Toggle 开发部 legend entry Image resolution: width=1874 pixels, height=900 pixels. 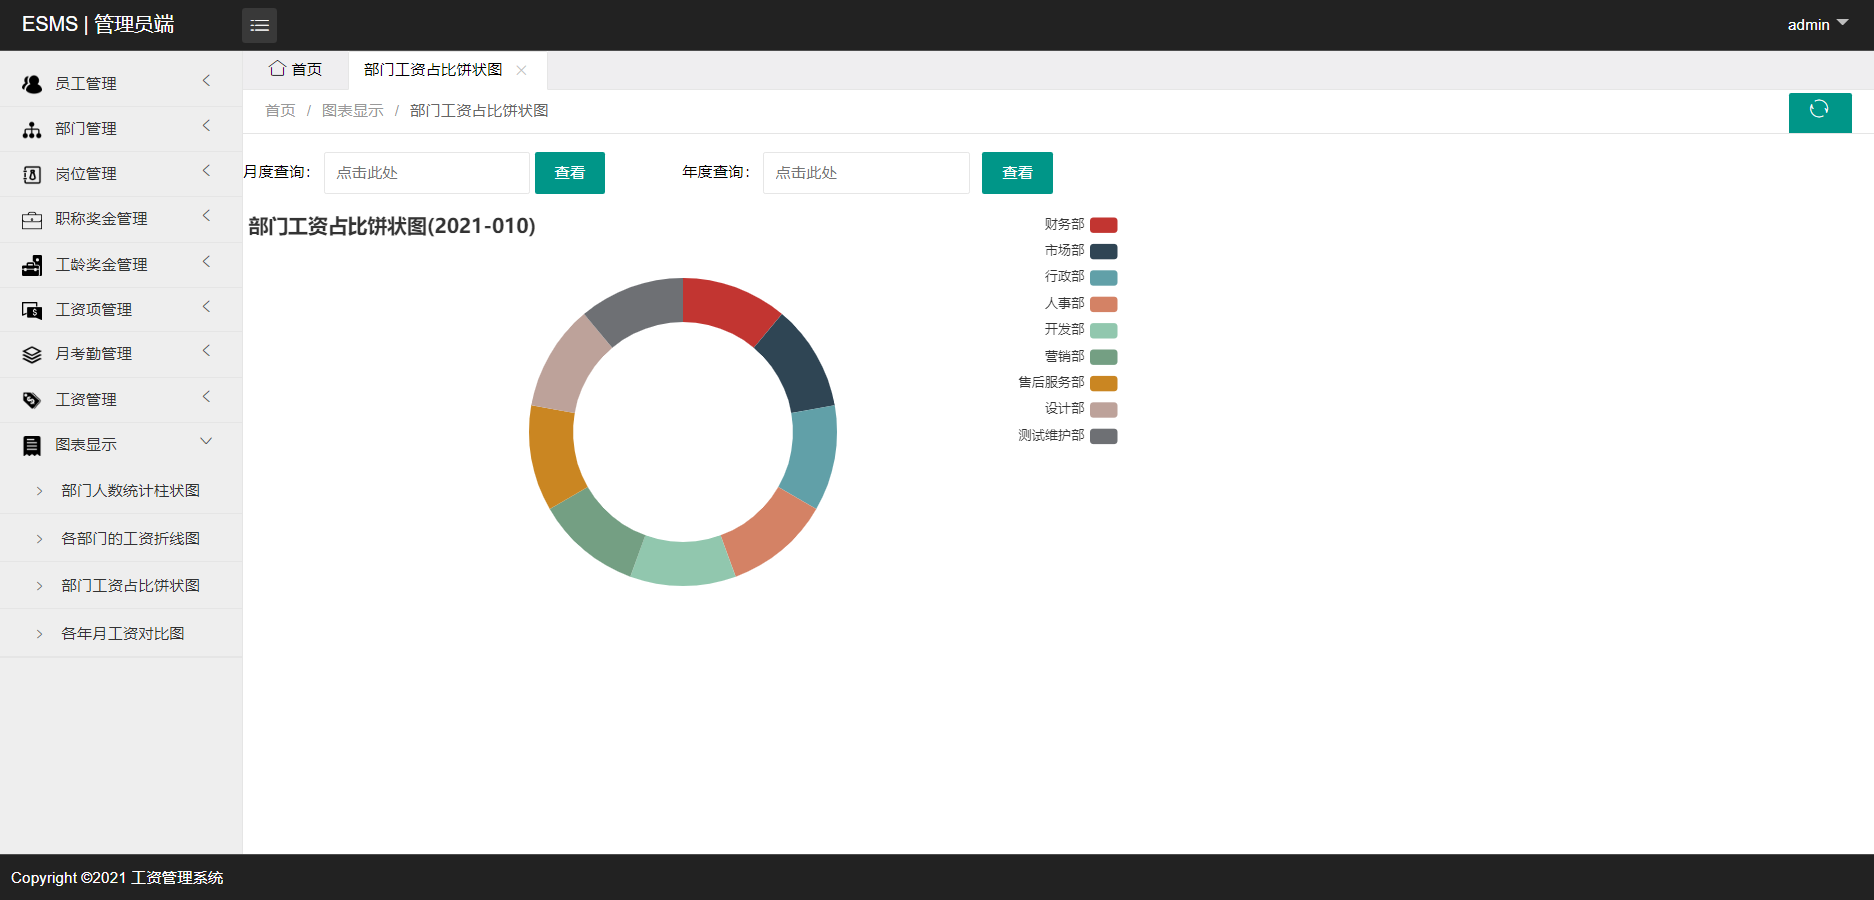coord(1081,330)
